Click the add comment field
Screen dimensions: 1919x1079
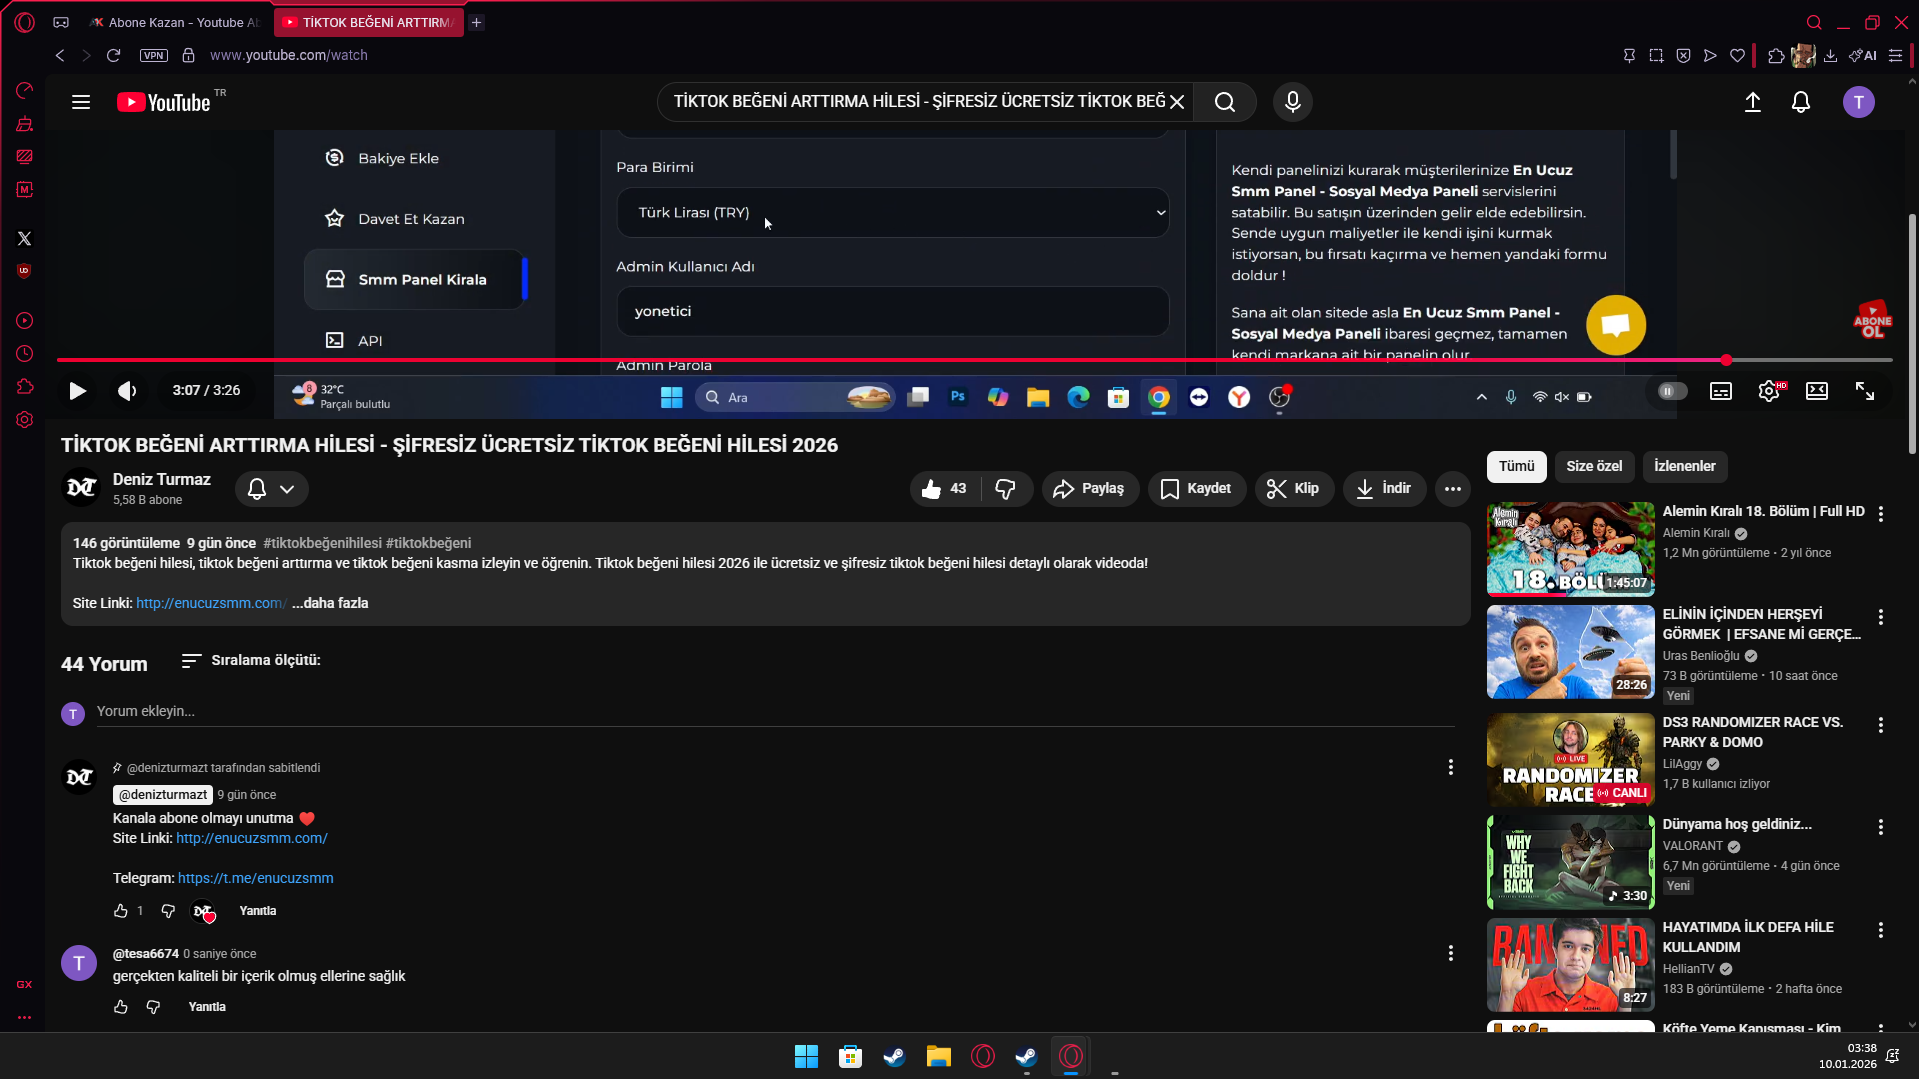click(775, 711)
